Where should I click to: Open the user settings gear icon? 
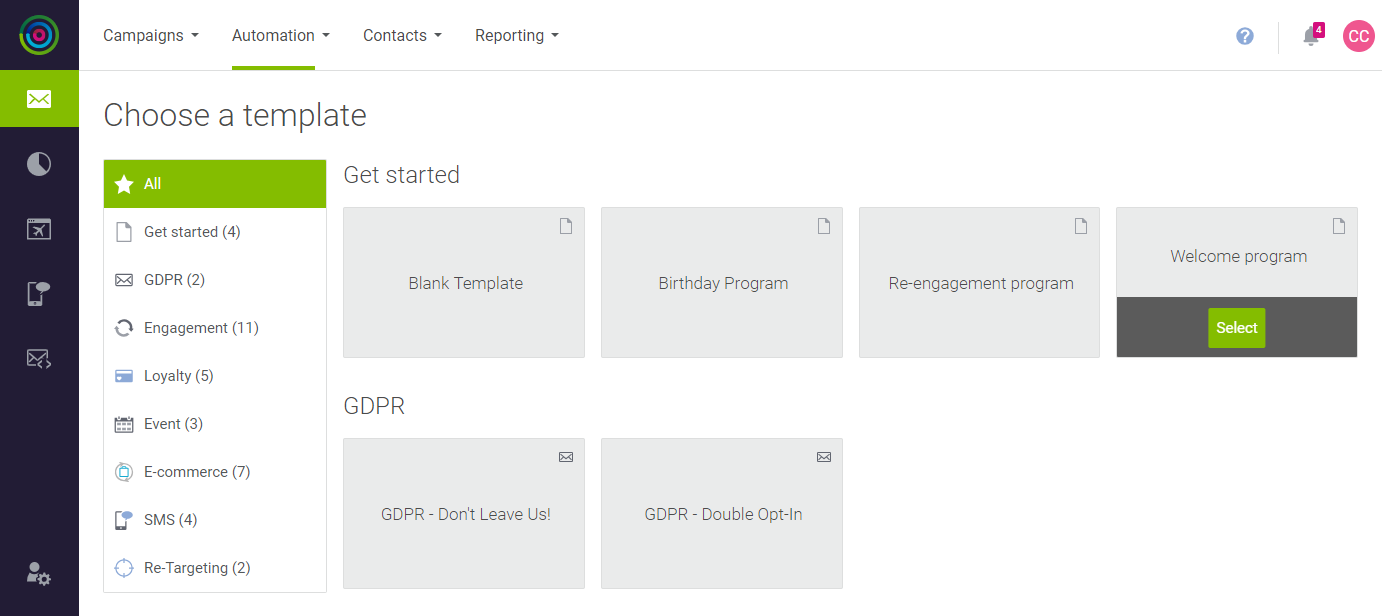[39, 574]
